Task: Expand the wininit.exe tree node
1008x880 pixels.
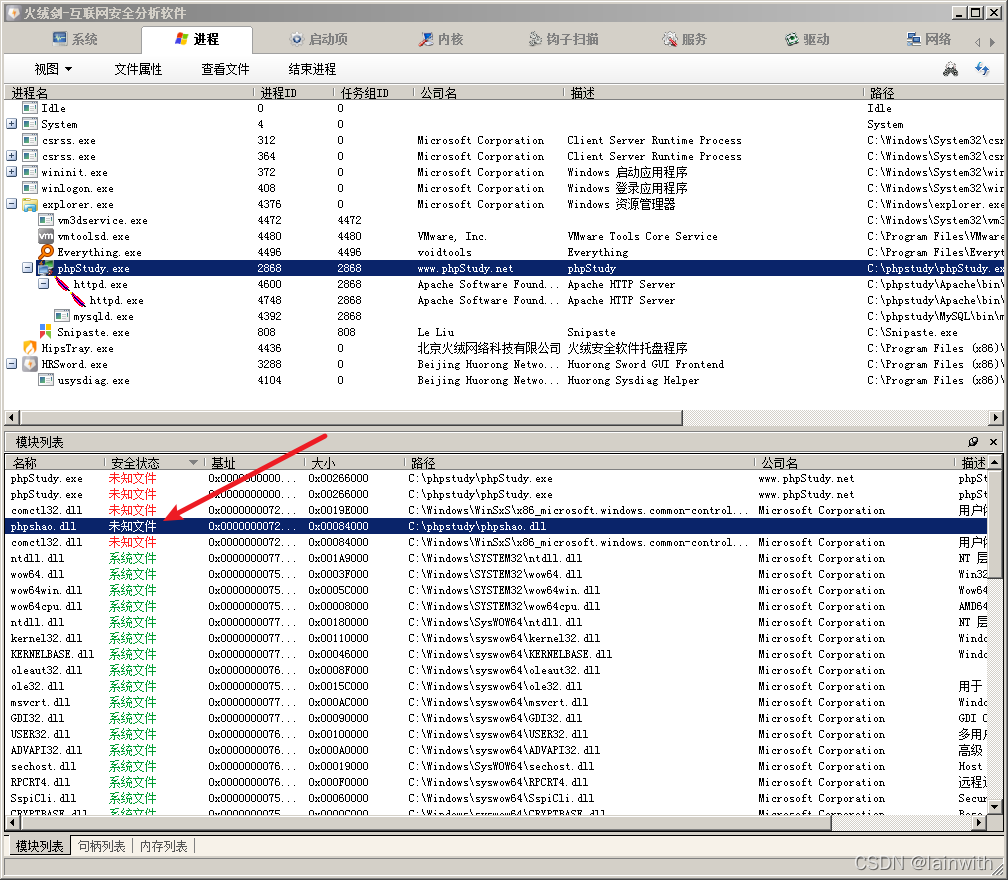Action: (x=12, y=172)
